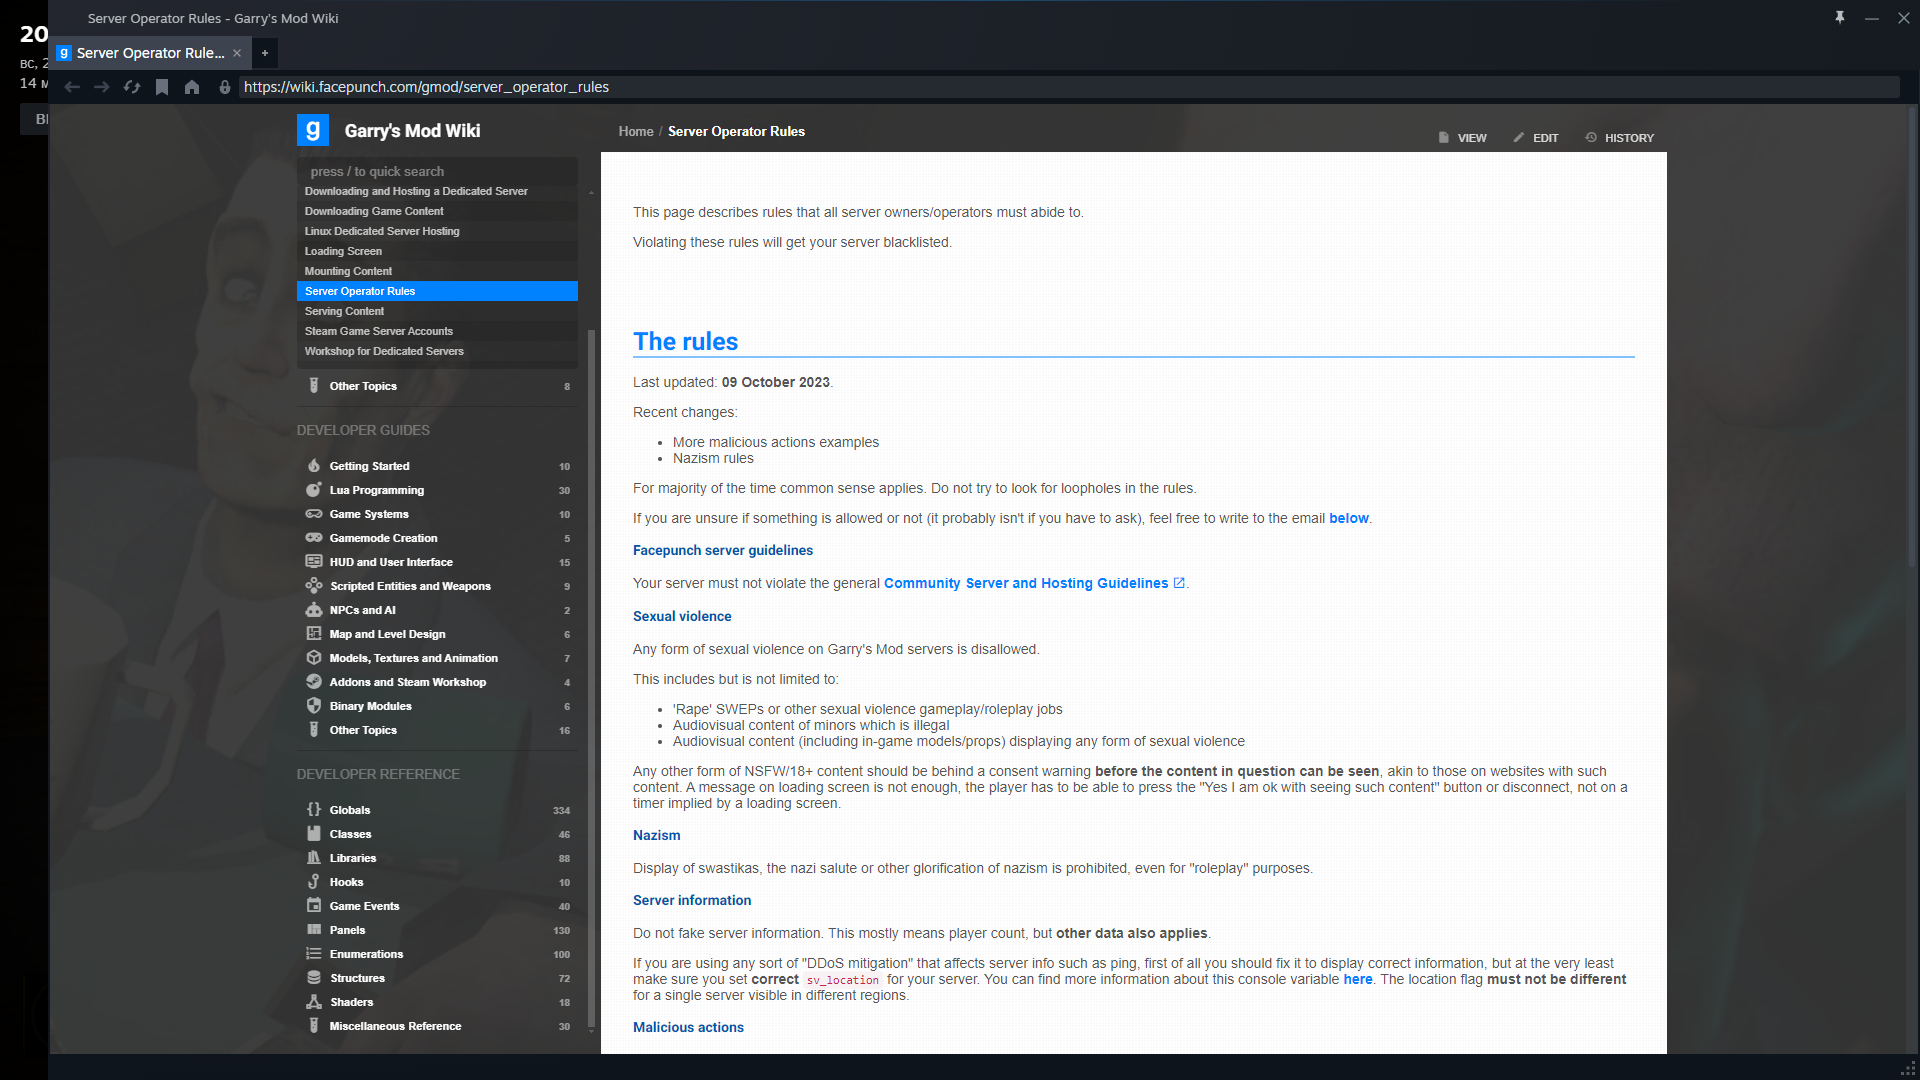Click the padlock security icon
This screenshot has height=1080, width=1920.
tap(225, 87)
